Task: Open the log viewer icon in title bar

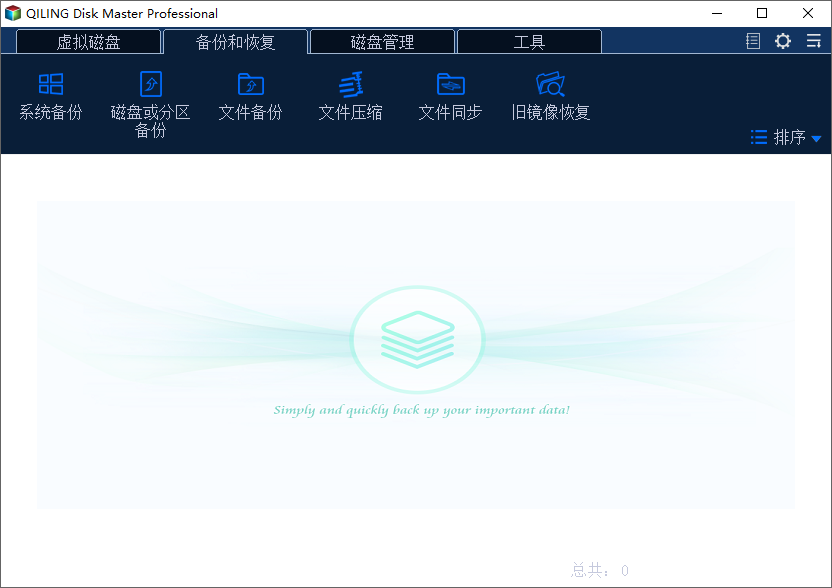Action: point(752,41)
